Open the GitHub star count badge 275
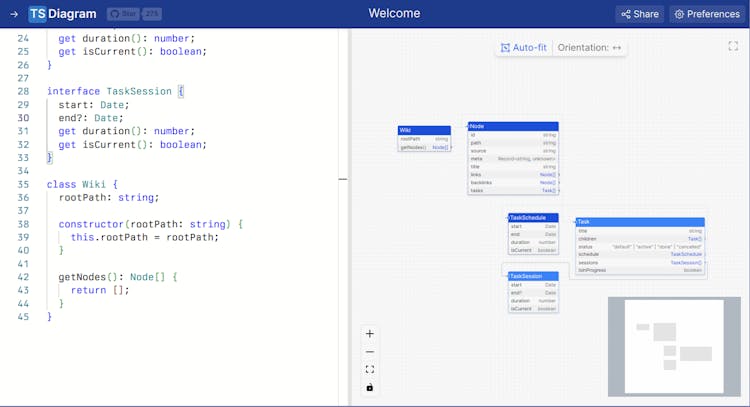 (152, 14)
